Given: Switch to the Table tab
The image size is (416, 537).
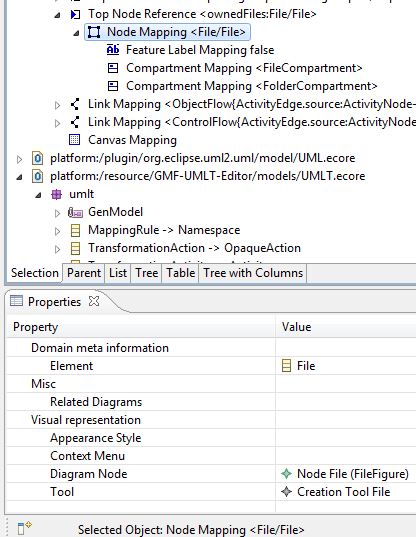Looking at the screenshot, I should pyautogui.click(x=180, y=273).
